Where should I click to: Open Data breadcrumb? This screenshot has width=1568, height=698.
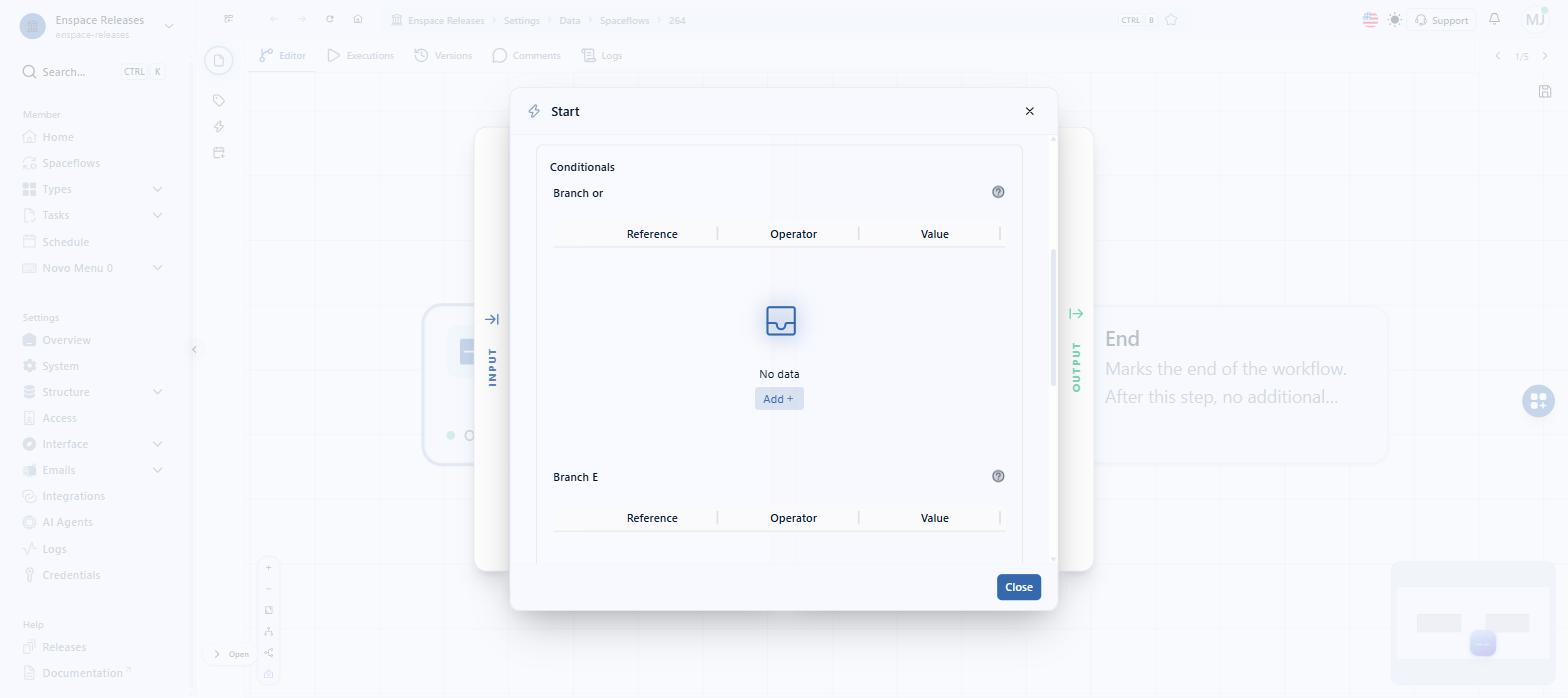click(x=570, y=20)
